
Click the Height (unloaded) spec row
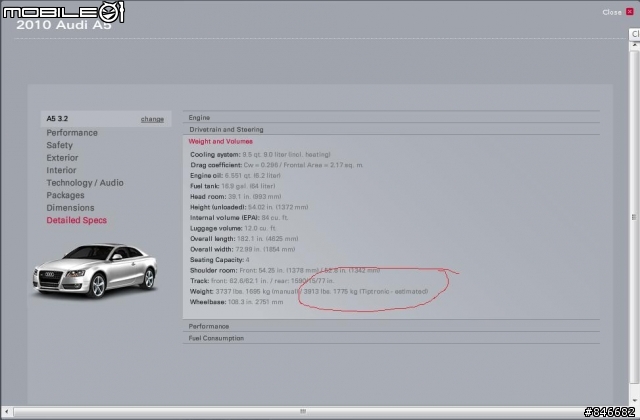pos(249,207)
